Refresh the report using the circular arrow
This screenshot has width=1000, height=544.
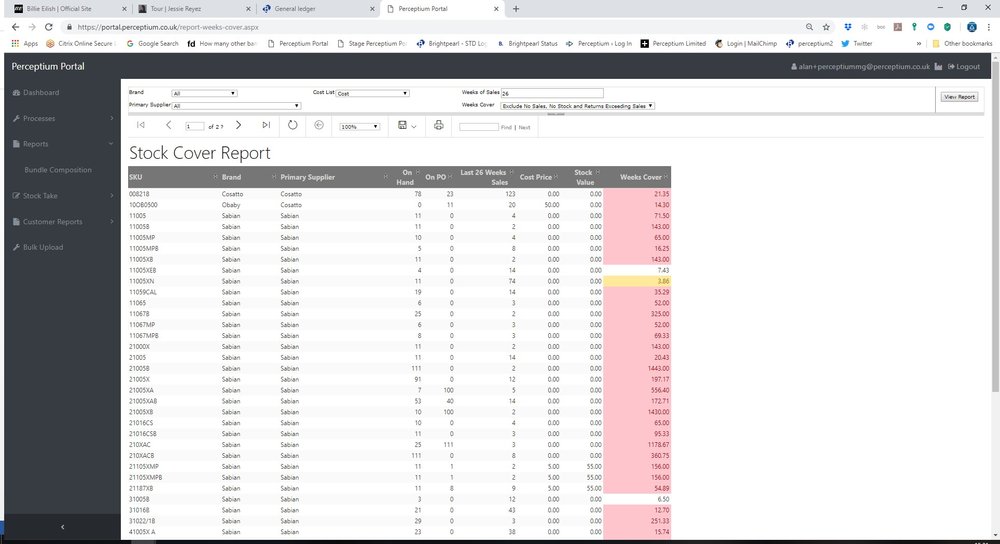pos(293,125)
